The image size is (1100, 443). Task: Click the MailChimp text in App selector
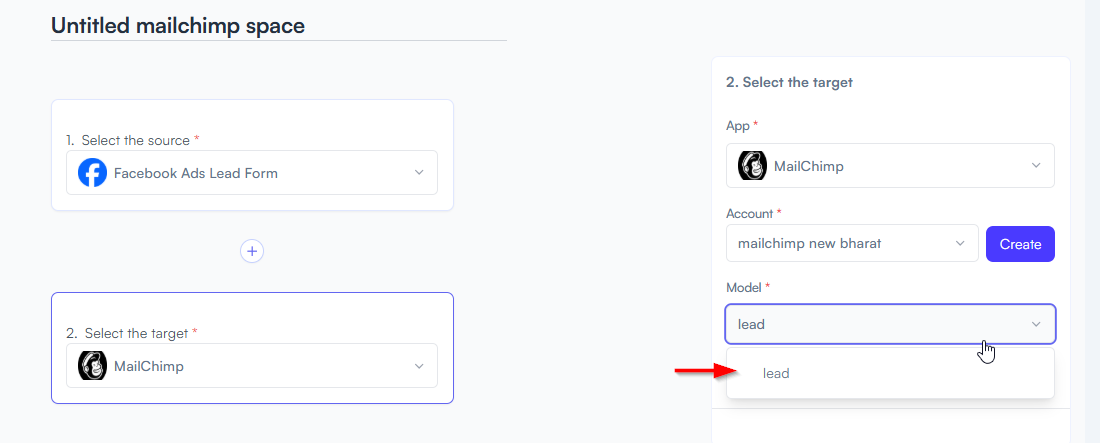coord(808,166)
